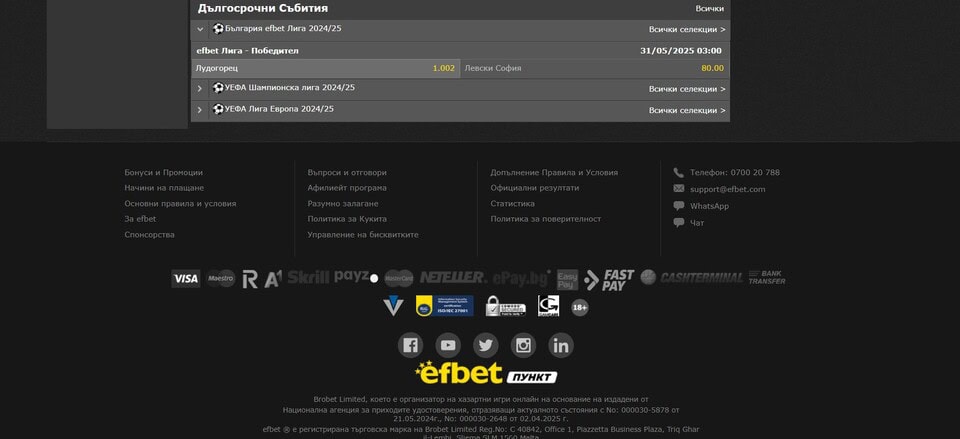Click football icon beside УЕФА Шампионска лига
This screenshot has width=960, height=439.
point(218,88)
